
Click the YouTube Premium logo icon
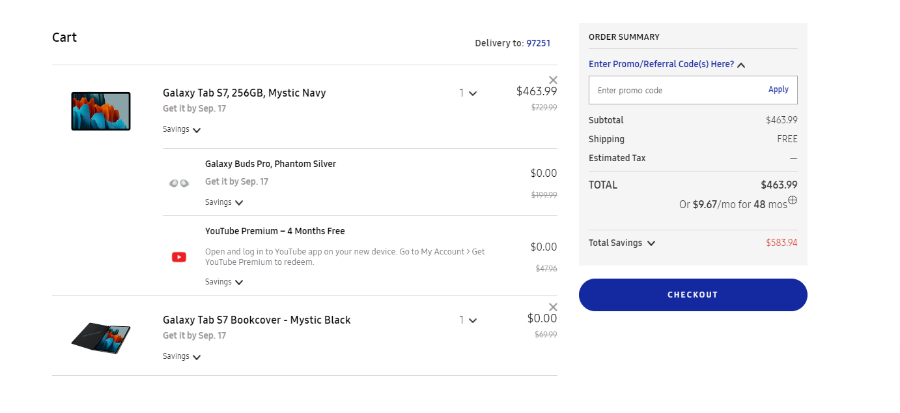click(x=179, y=257)
